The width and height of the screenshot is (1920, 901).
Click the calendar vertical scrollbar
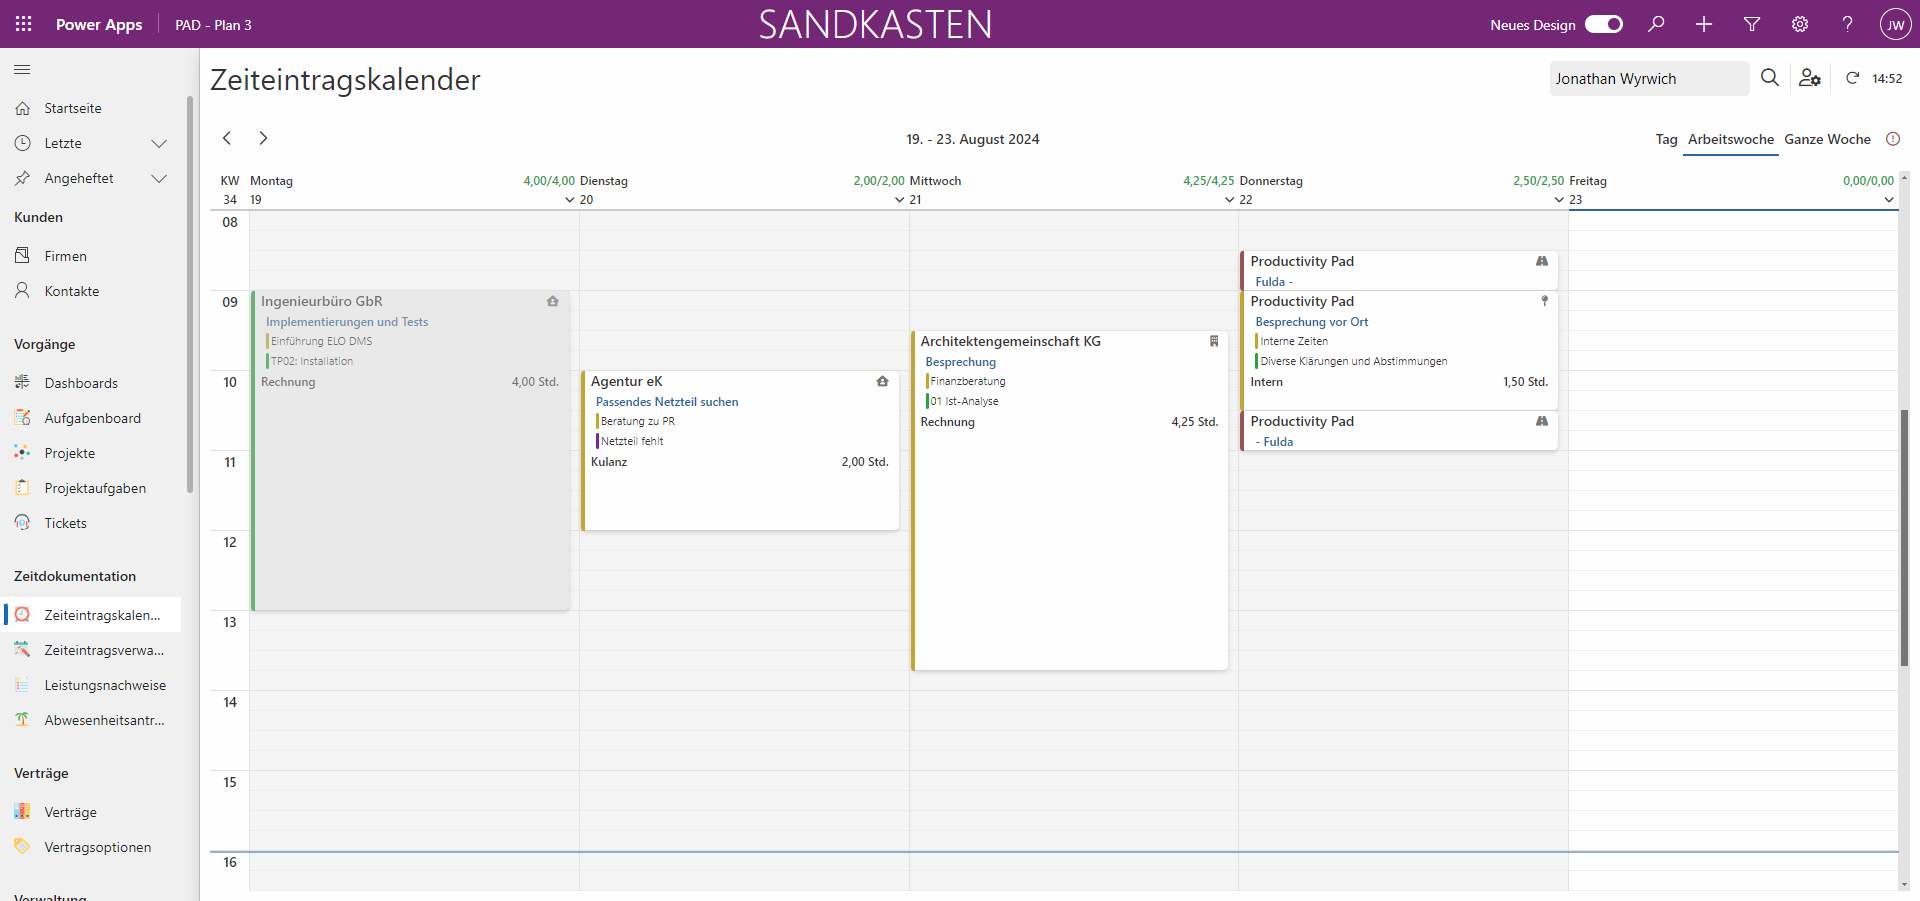(x=1904, y=538)
